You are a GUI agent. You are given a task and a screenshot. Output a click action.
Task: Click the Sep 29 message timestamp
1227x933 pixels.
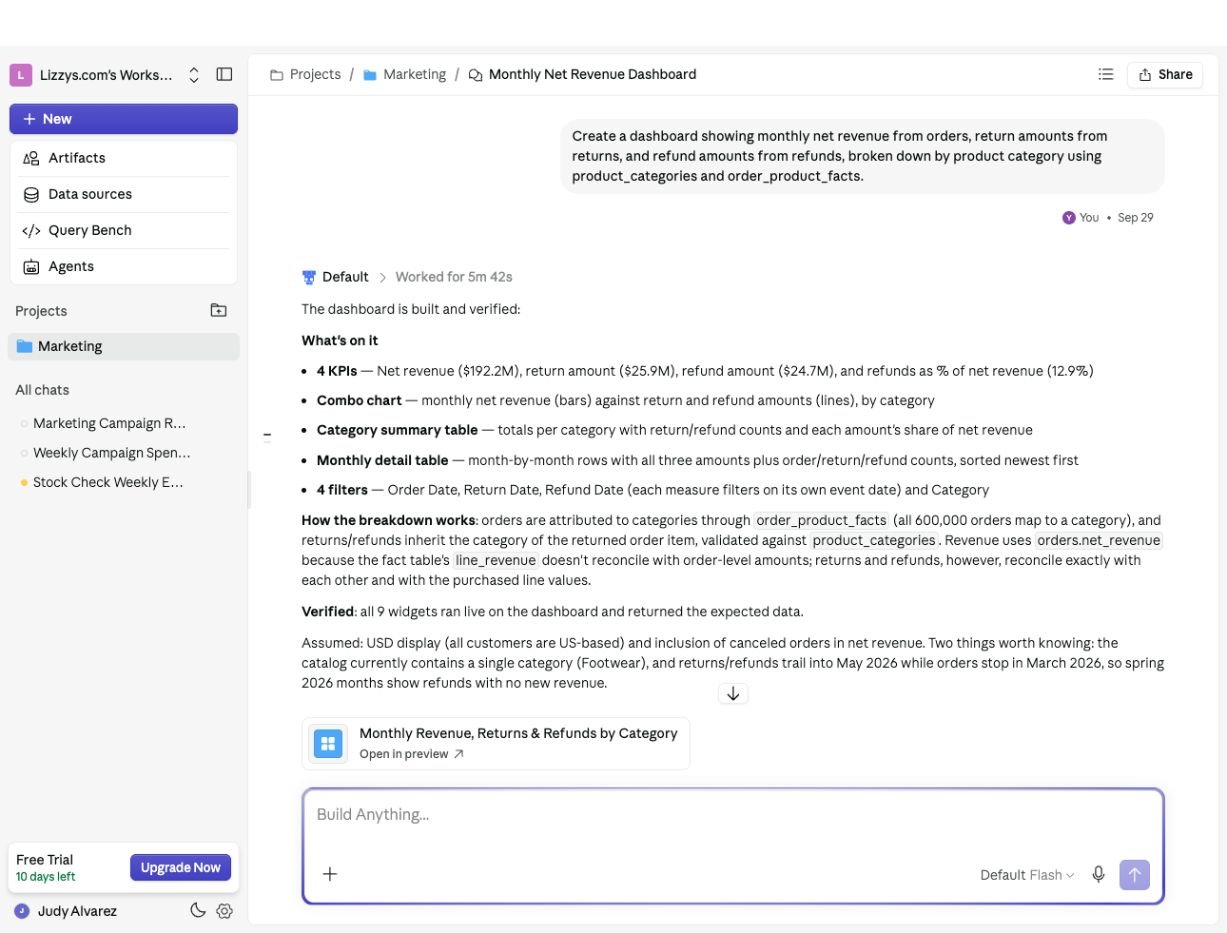pos(1136,217)
